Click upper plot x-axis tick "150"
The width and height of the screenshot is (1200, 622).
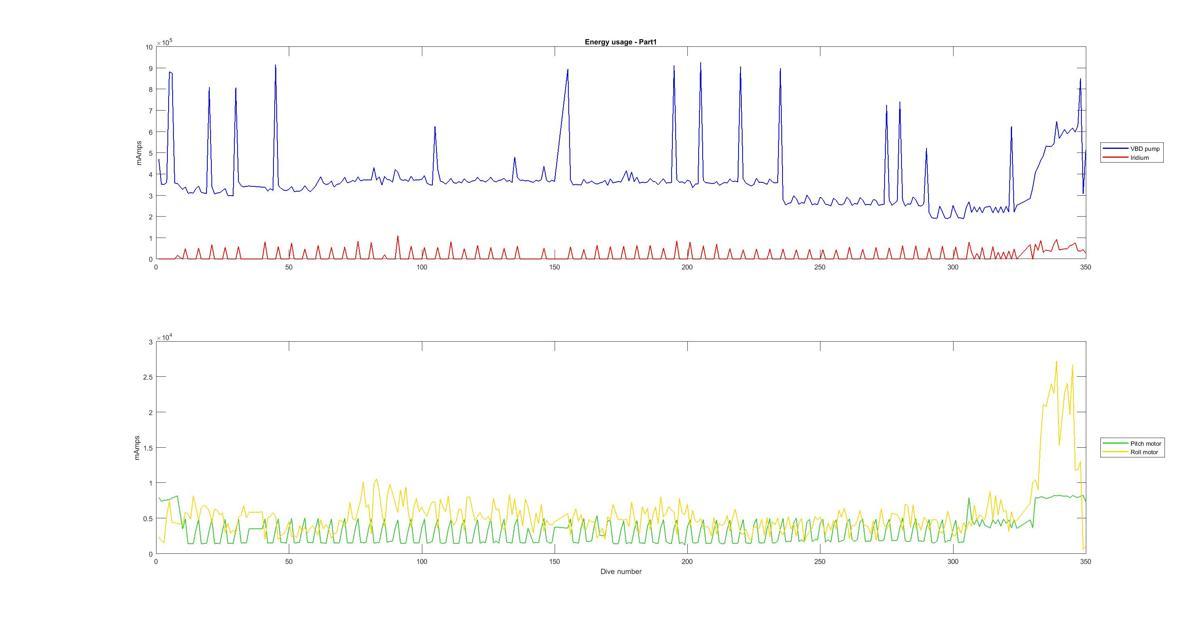[555, 267]
